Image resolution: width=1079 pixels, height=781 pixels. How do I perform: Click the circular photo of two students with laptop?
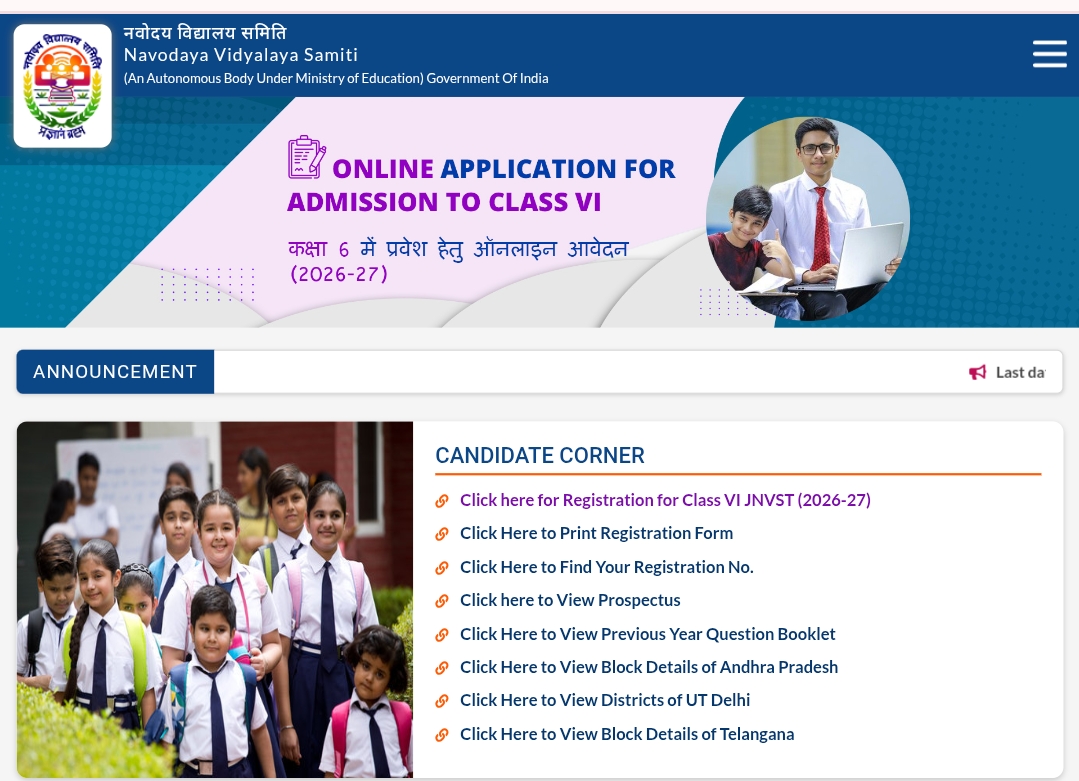(808, 219)
